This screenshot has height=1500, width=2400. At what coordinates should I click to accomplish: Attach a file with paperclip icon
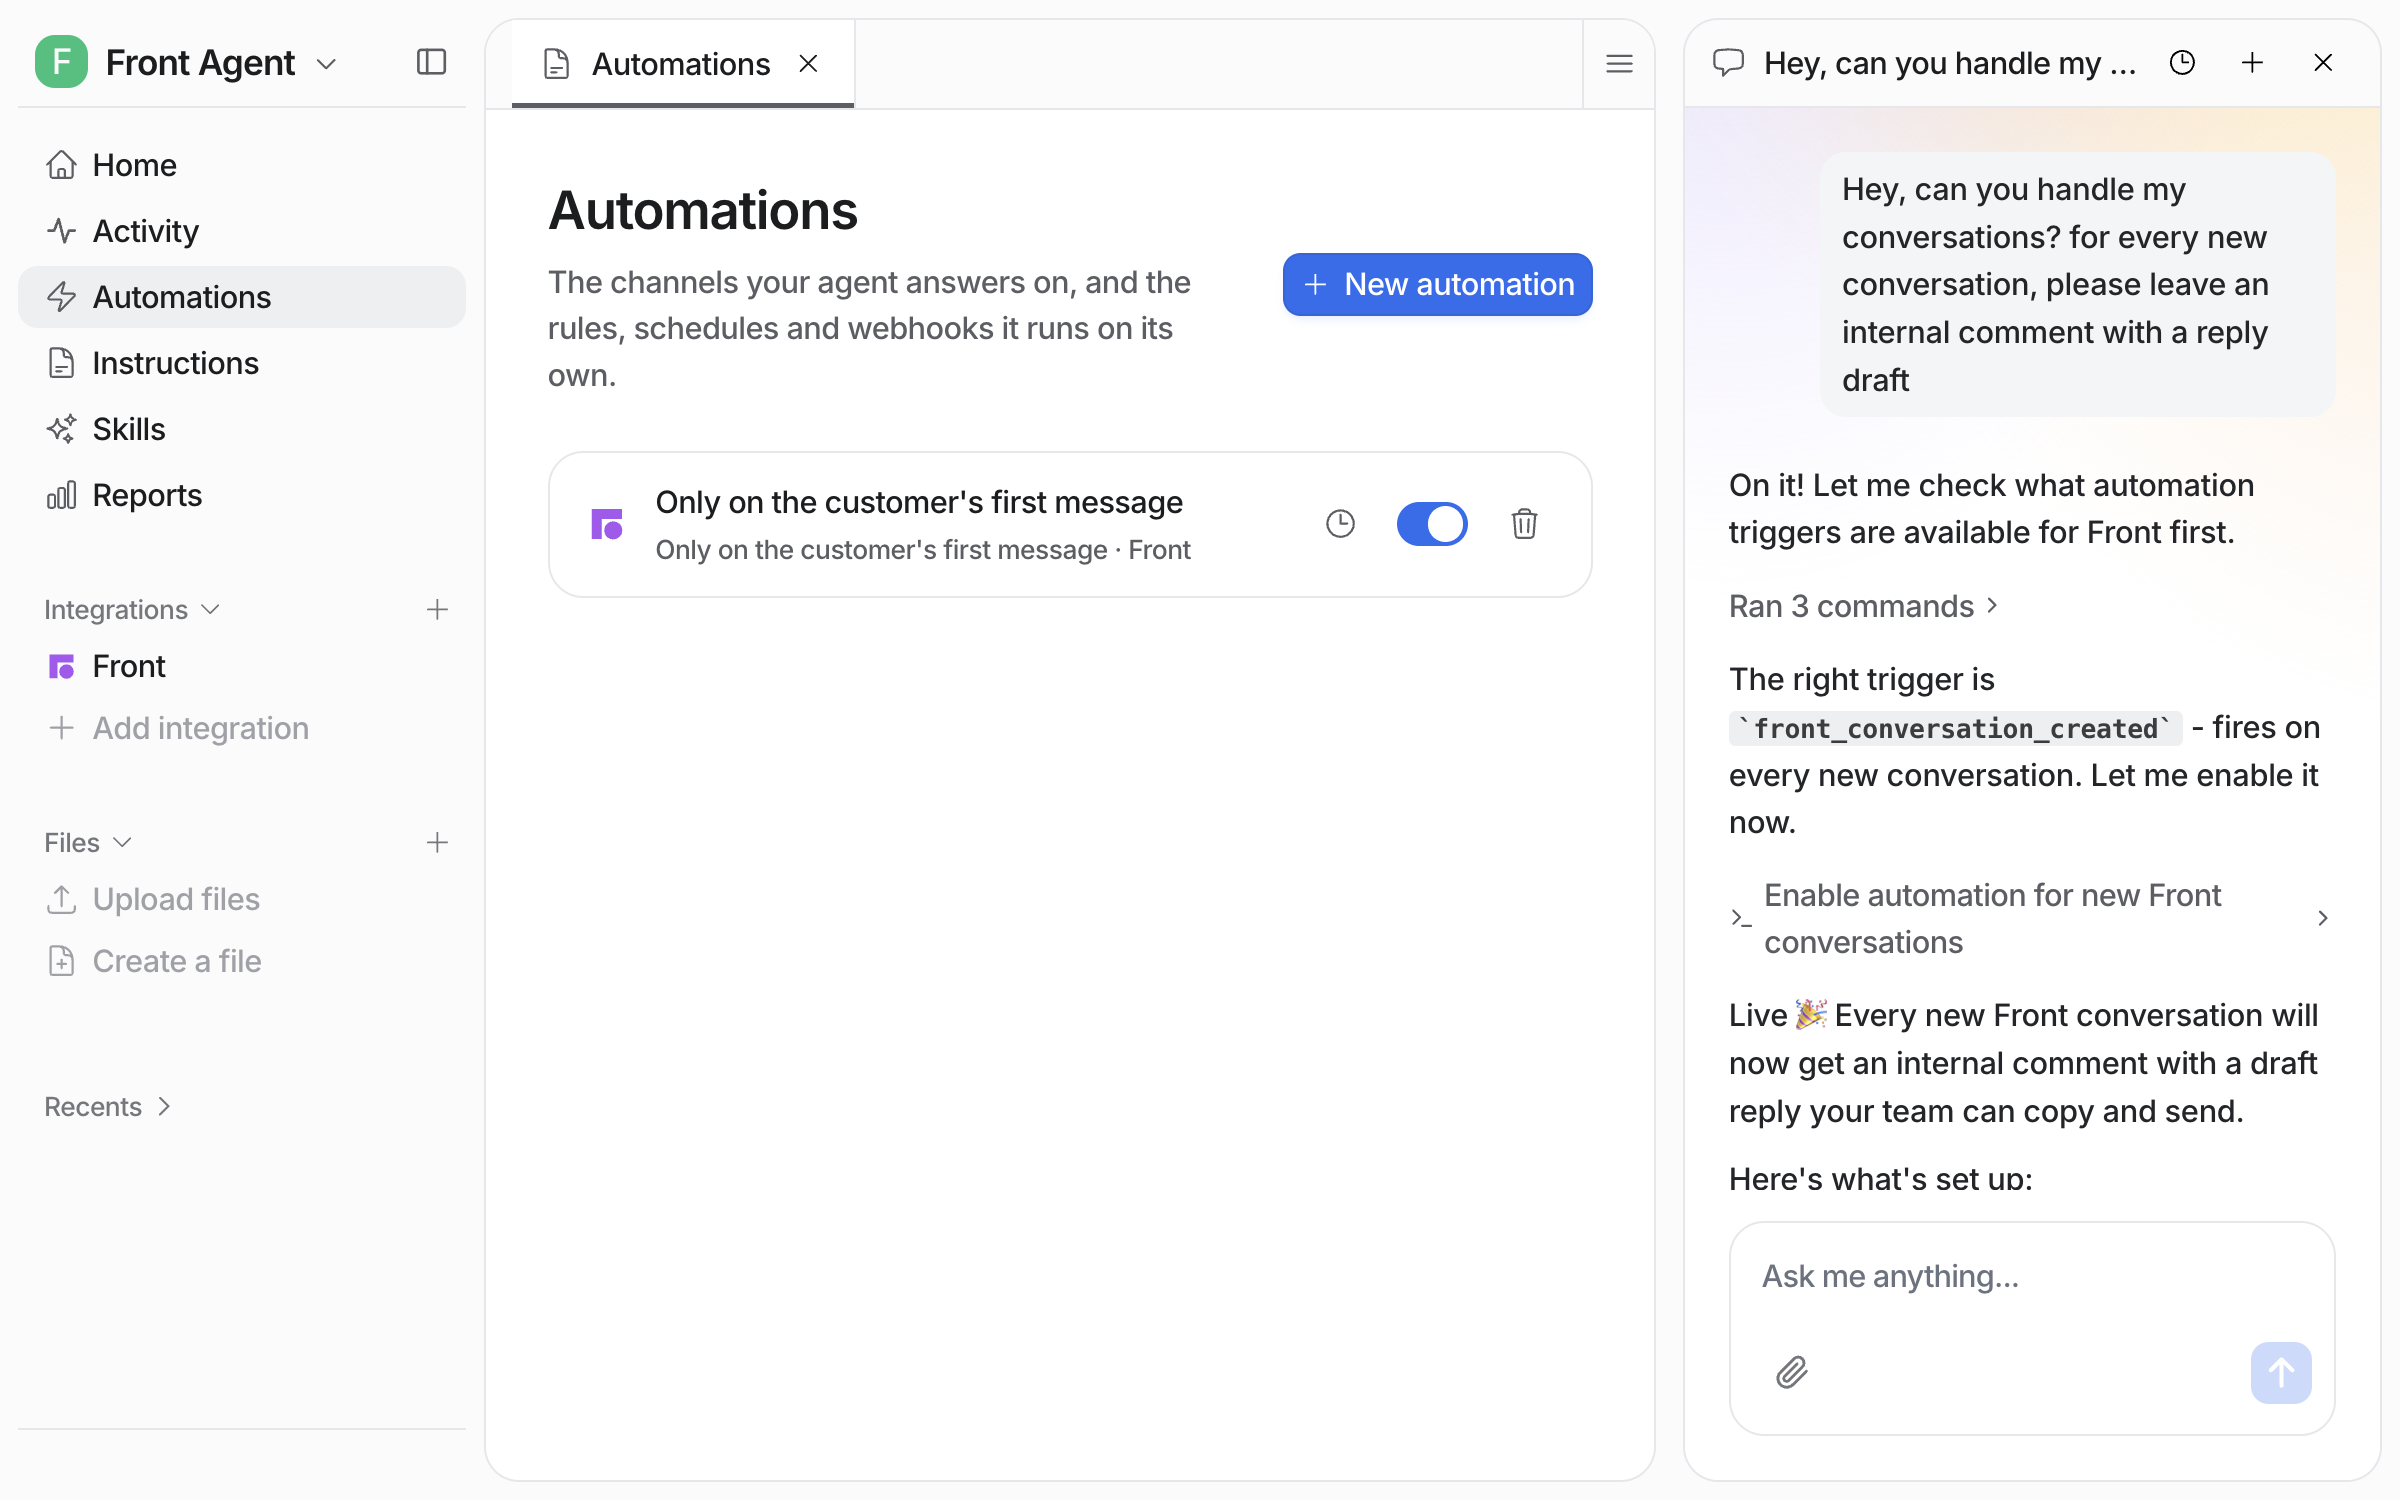tap(1792, 1373)
